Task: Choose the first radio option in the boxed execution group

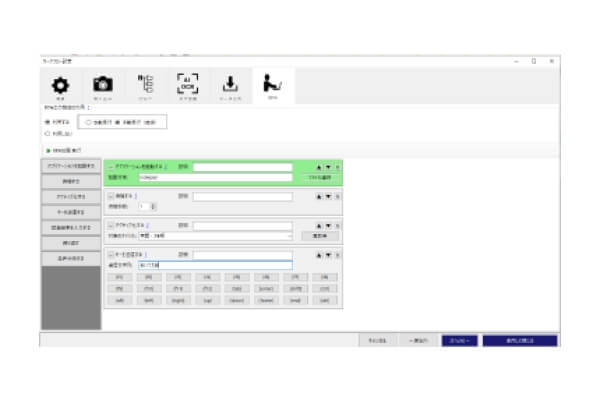Action: tap(90, 122)
